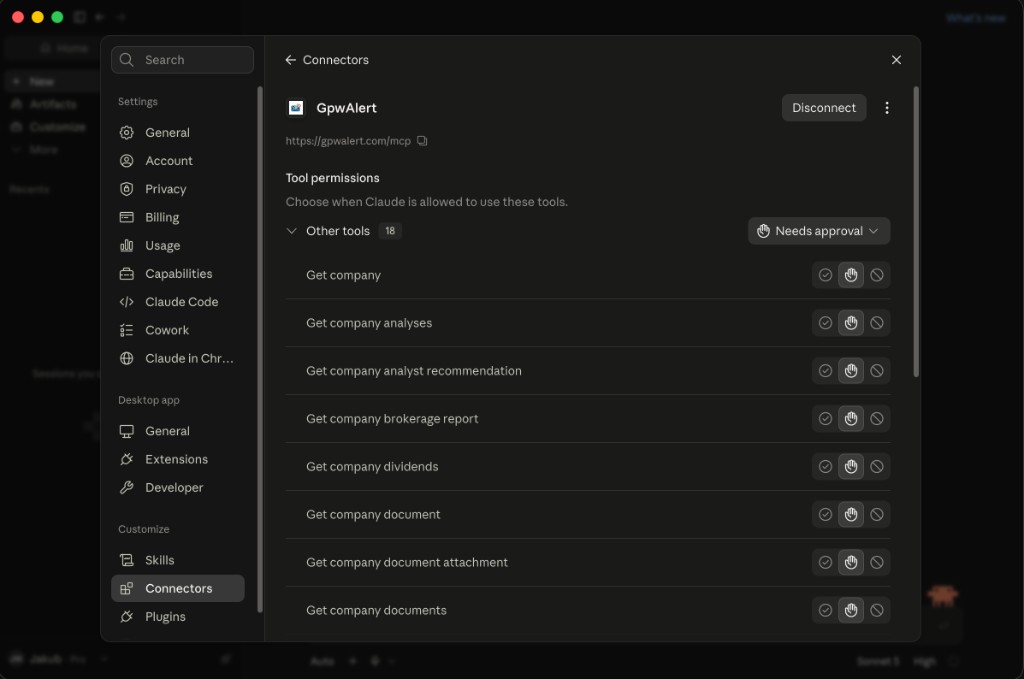This screenshot has height=679, width=1024.
Task: Close the settings dialog with the X
Action: [x=896, y=60]
